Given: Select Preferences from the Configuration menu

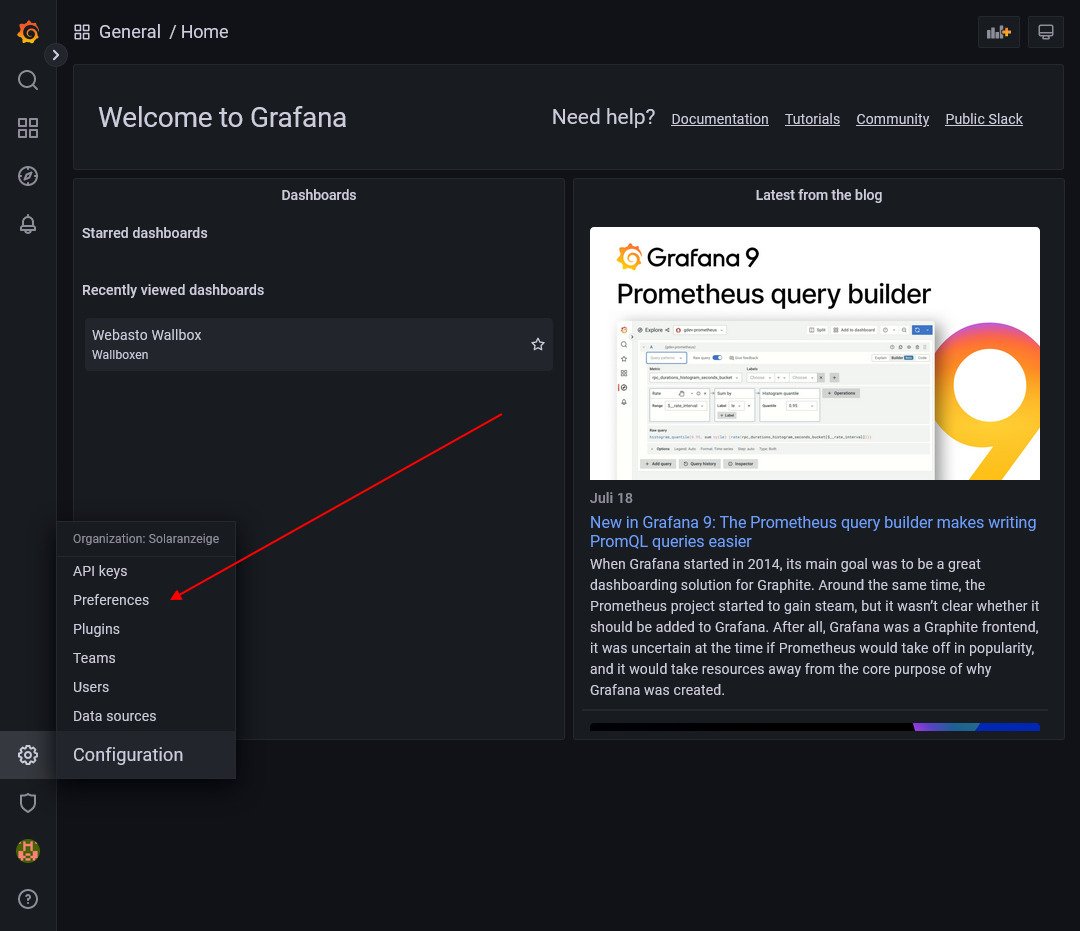Looking at the screenshot, I should tap(111, 600).
